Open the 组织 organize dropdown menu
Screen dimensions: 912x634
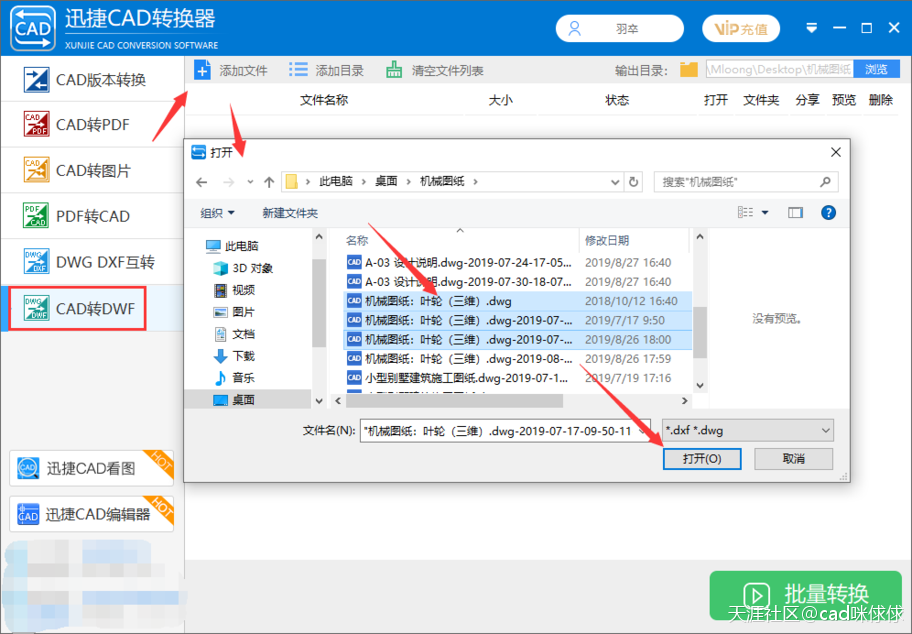(x=217, y=213)
